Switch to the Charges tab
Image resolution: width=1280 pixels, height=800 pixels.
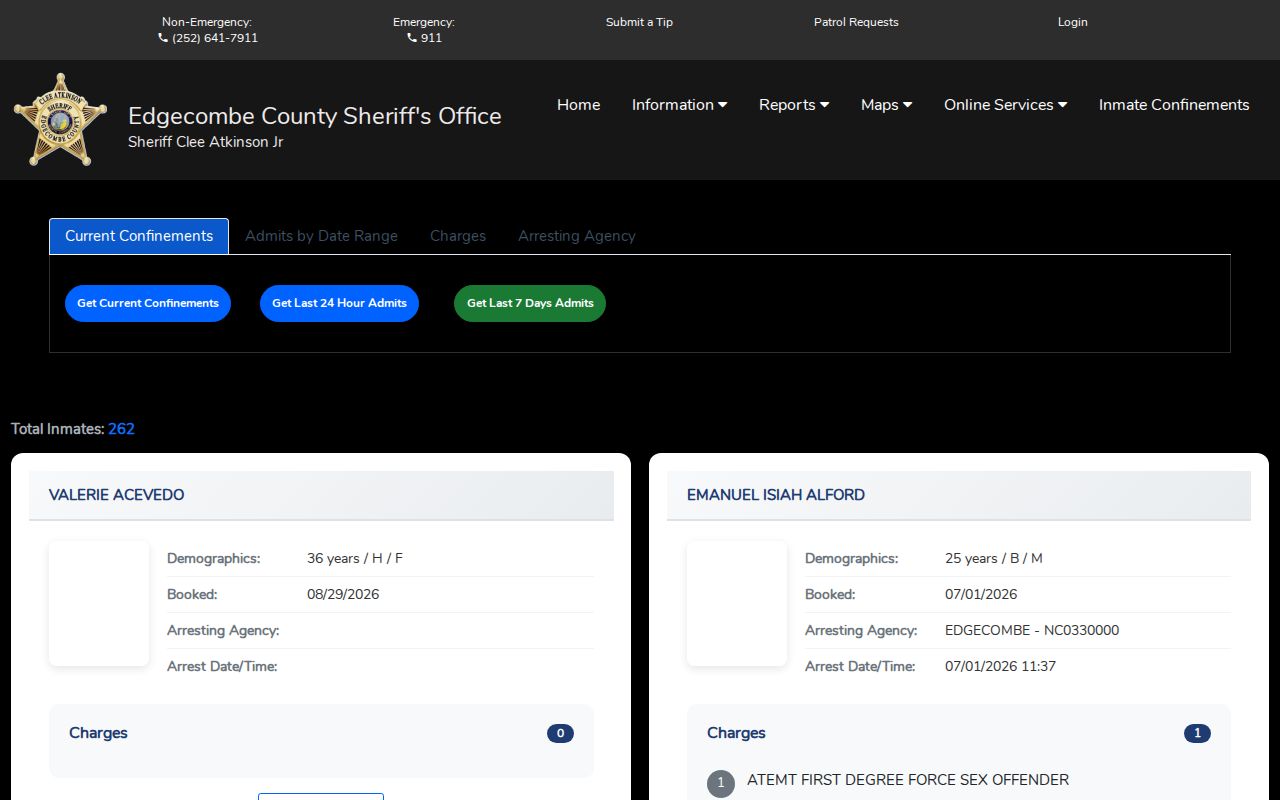(x=458, y=236)
